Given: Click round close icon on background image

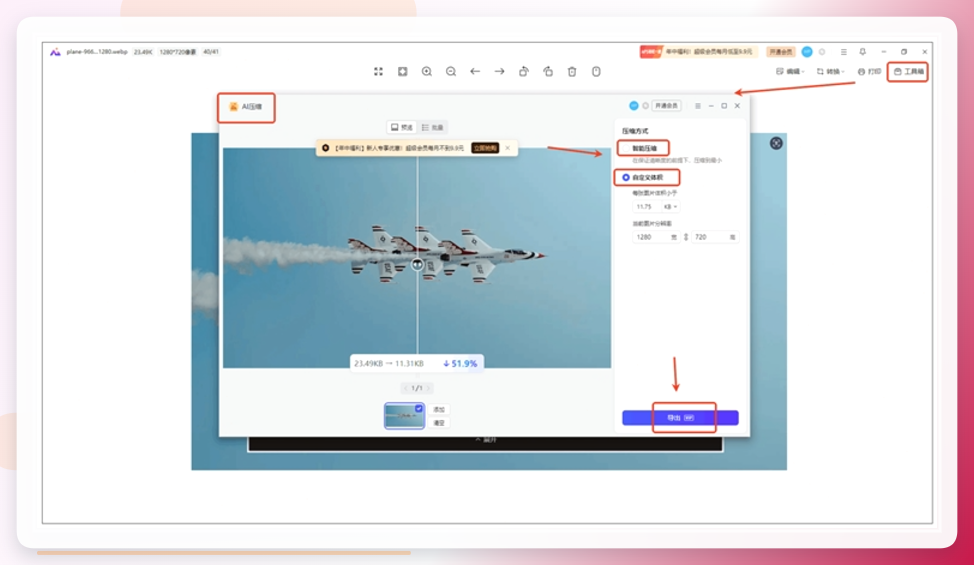Looking at the screenshot, I should 776,143.
